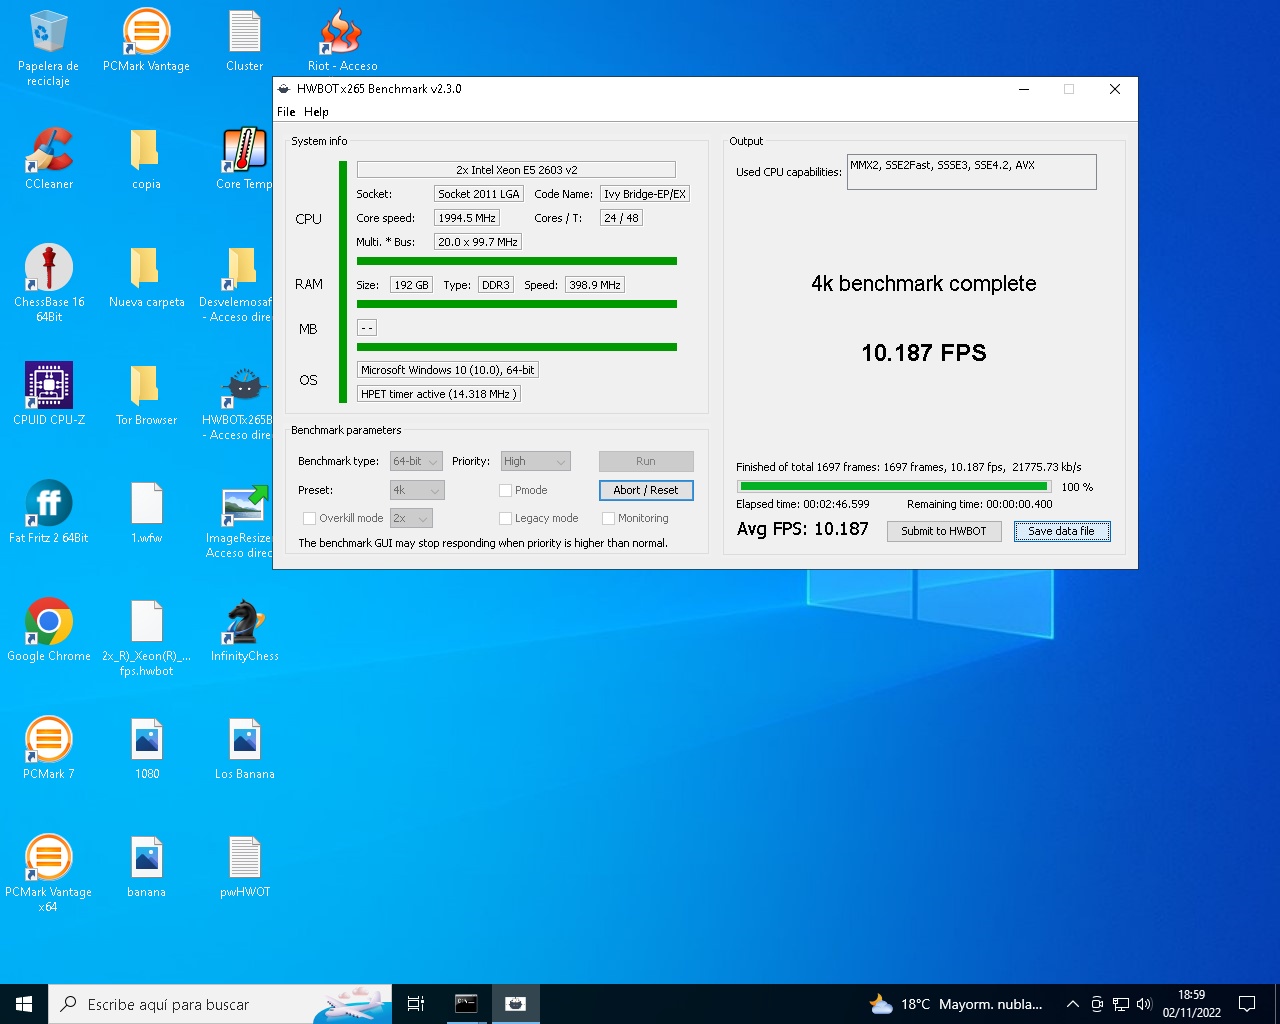The height and width of the screenshot is (1024, 1280).
Task: Open ChessBase 16 64Bit icon
Action: [x=48, y=283]
